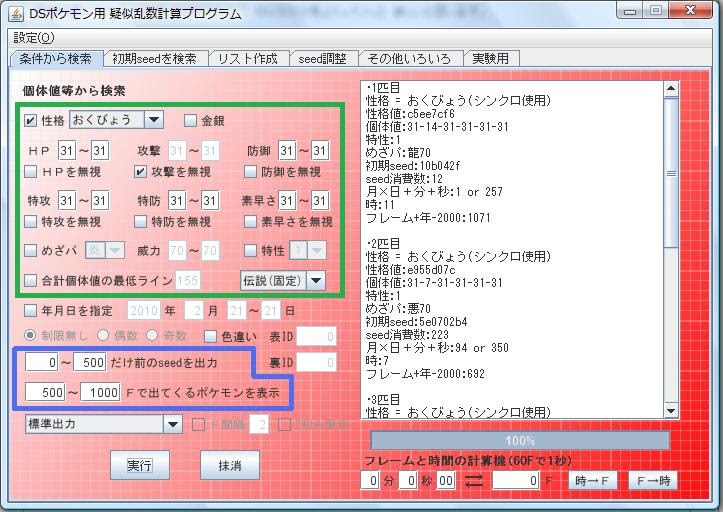Click the seed range start field showing 0
The image size is (723, 512).
coord(41,363)
